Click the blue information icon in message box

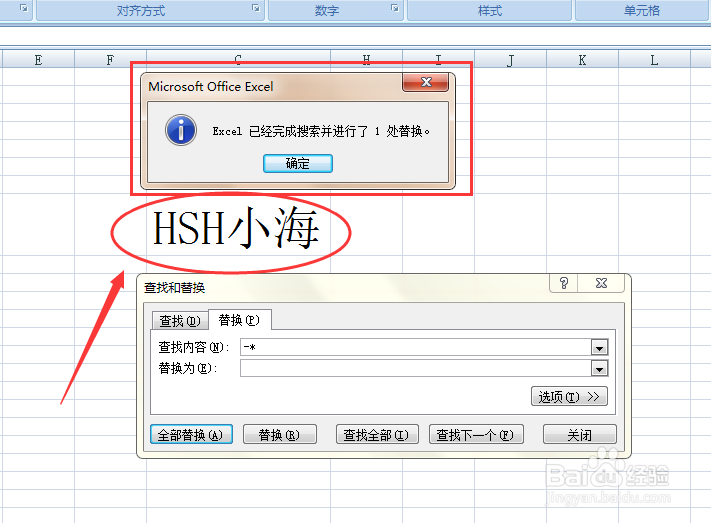click(181, 130)
